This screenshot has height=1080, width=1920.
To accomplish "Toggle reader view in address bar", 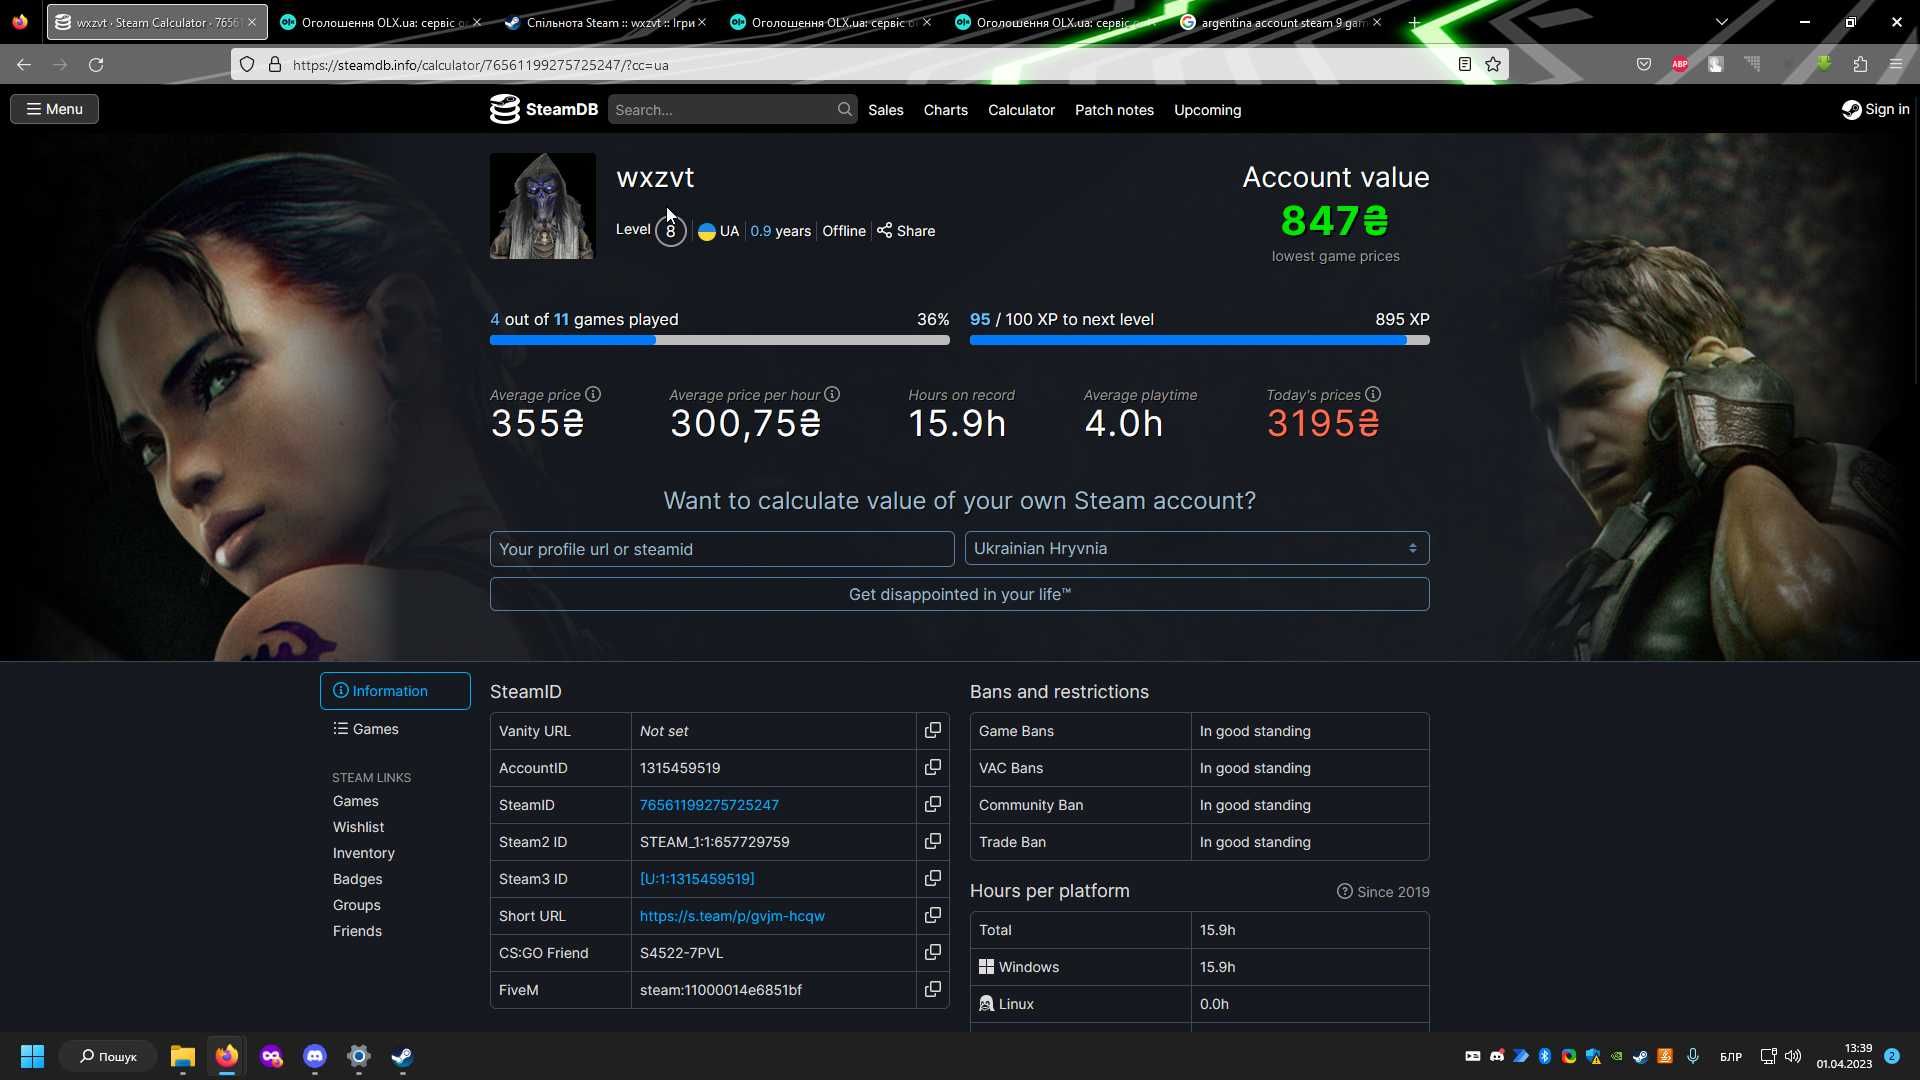I will click(x=1464, y=64).
